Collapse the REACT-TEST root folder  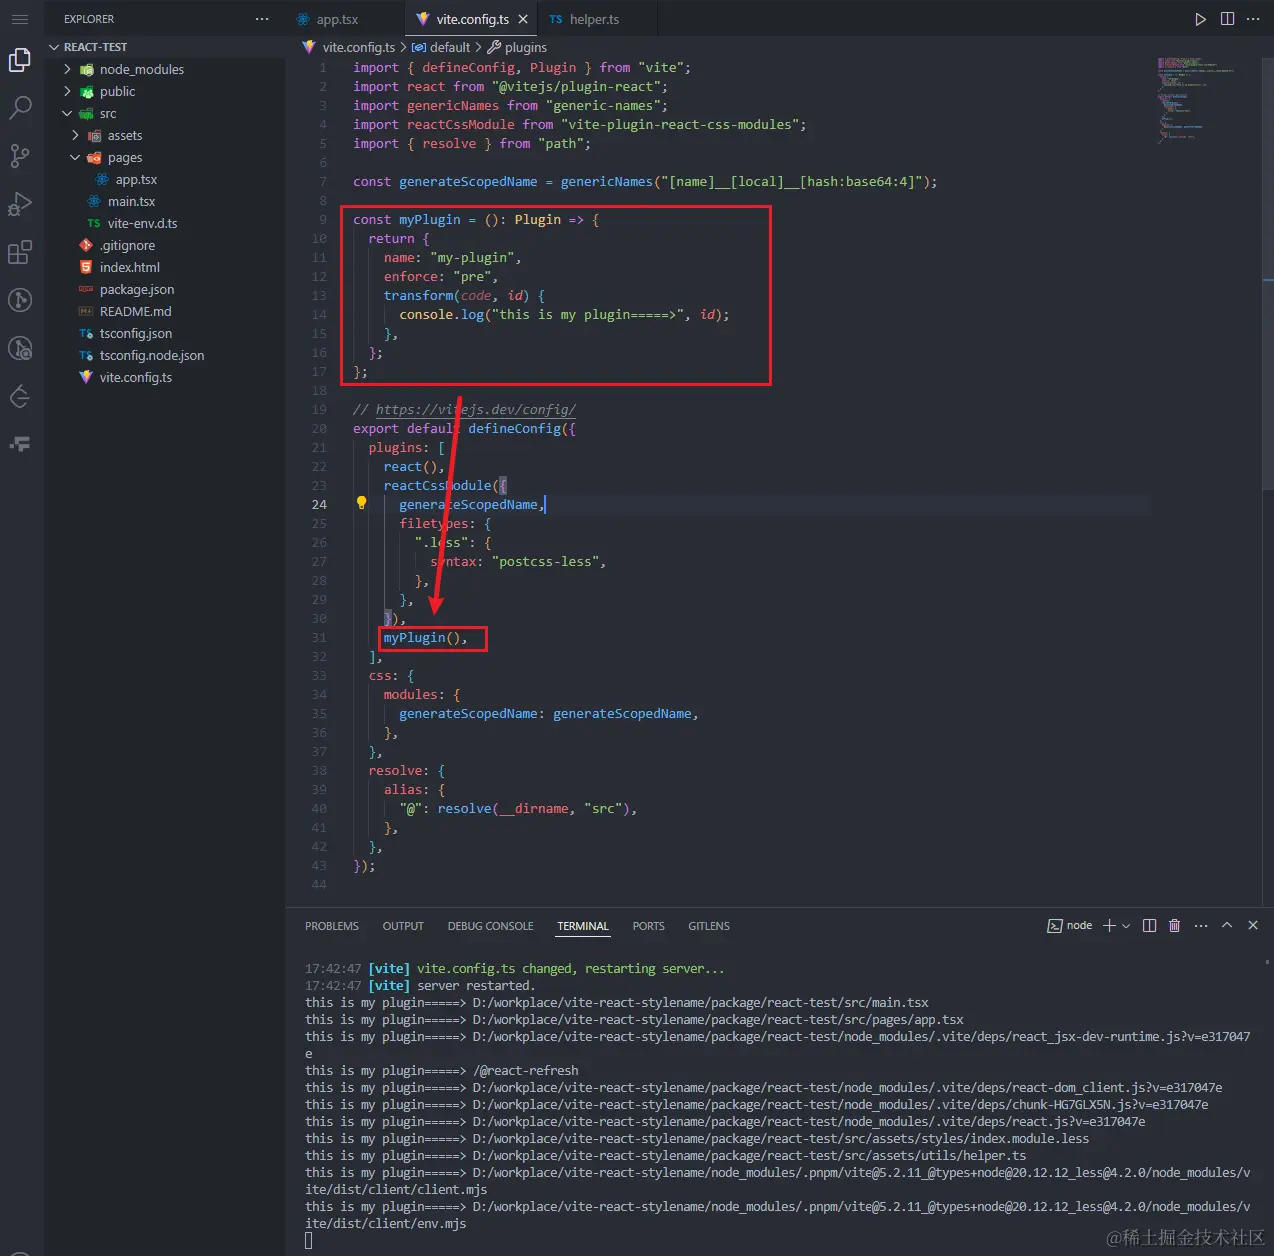tap(54, 47)
